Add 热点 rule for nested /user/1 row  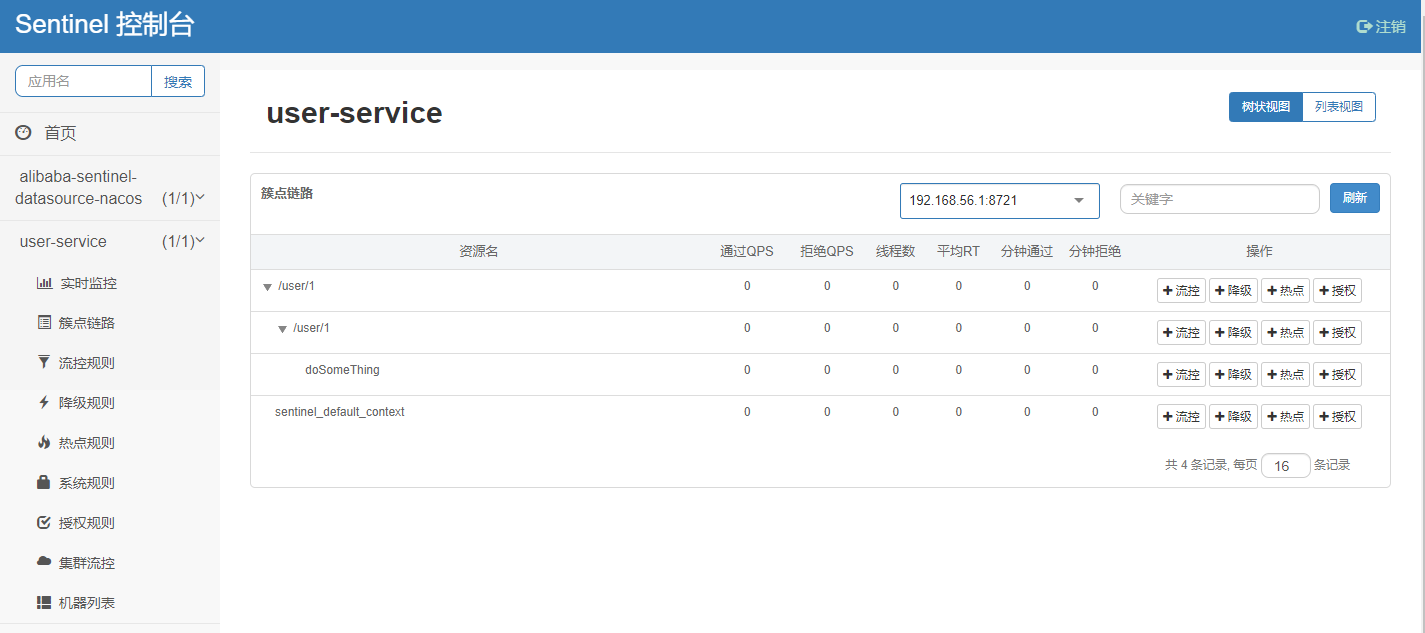[x=1285, y=332]
